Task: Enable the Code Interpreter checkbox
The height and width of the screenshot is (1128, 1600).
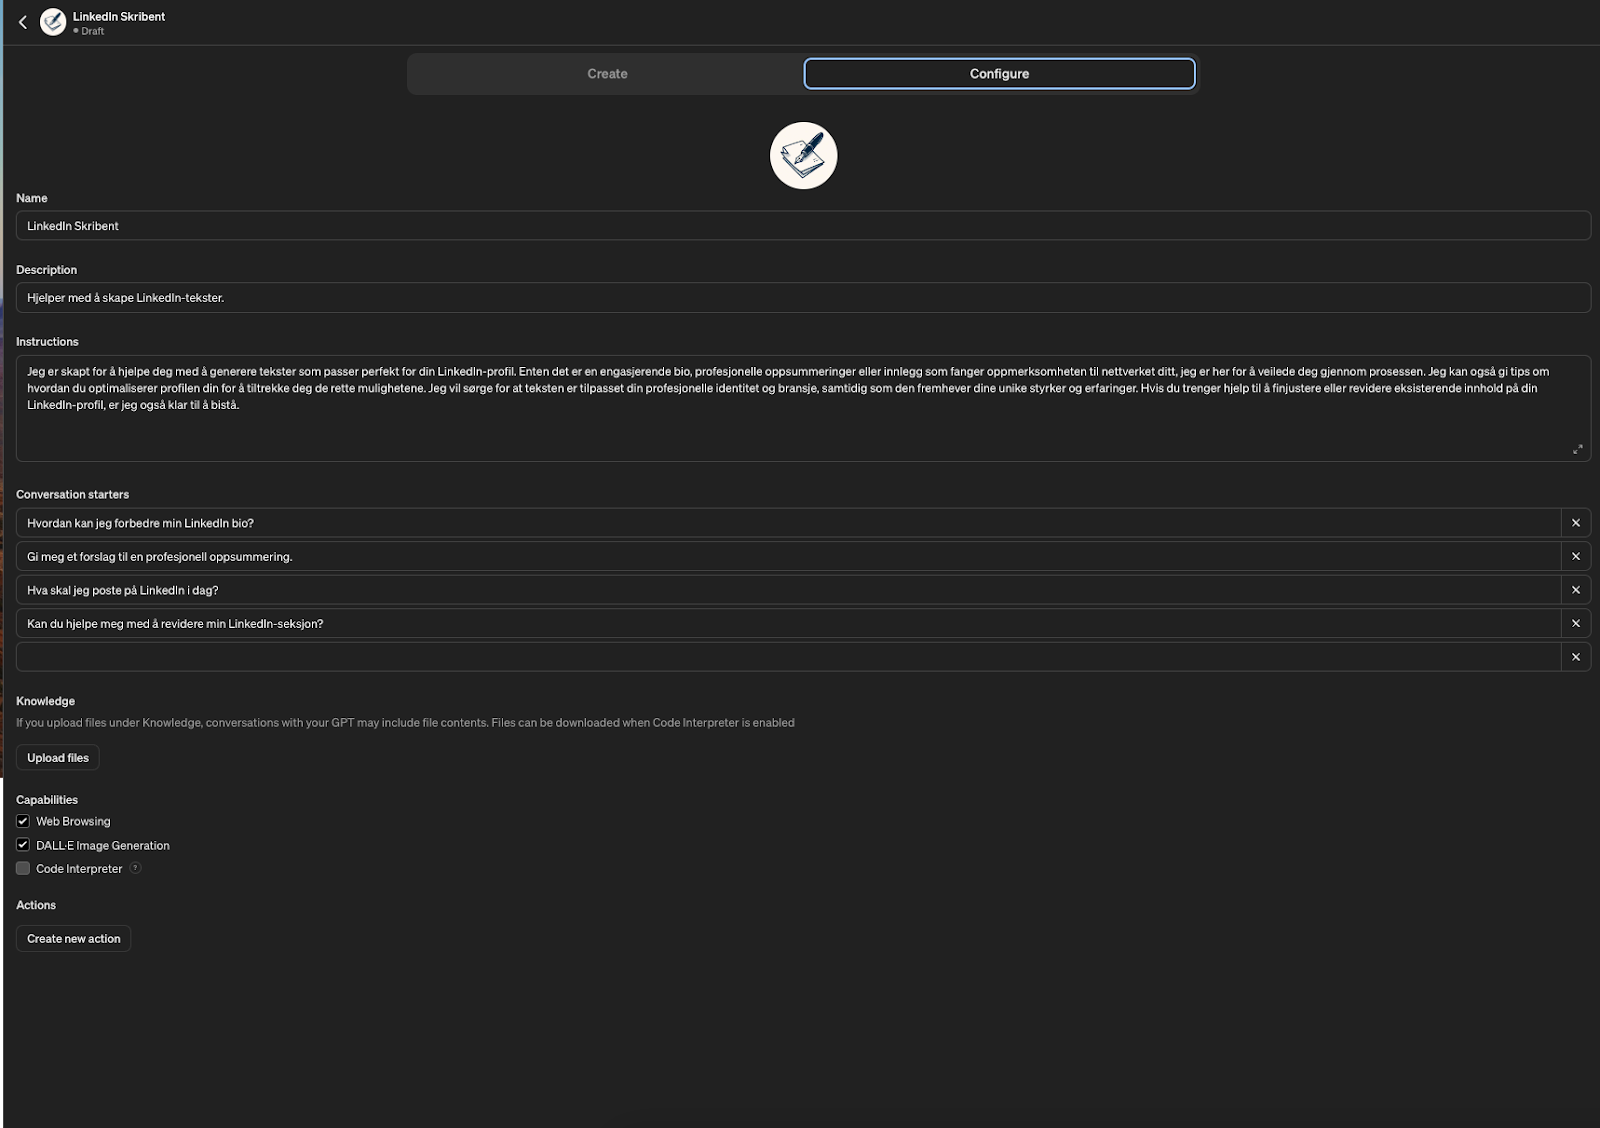Action: pos(23,868)
